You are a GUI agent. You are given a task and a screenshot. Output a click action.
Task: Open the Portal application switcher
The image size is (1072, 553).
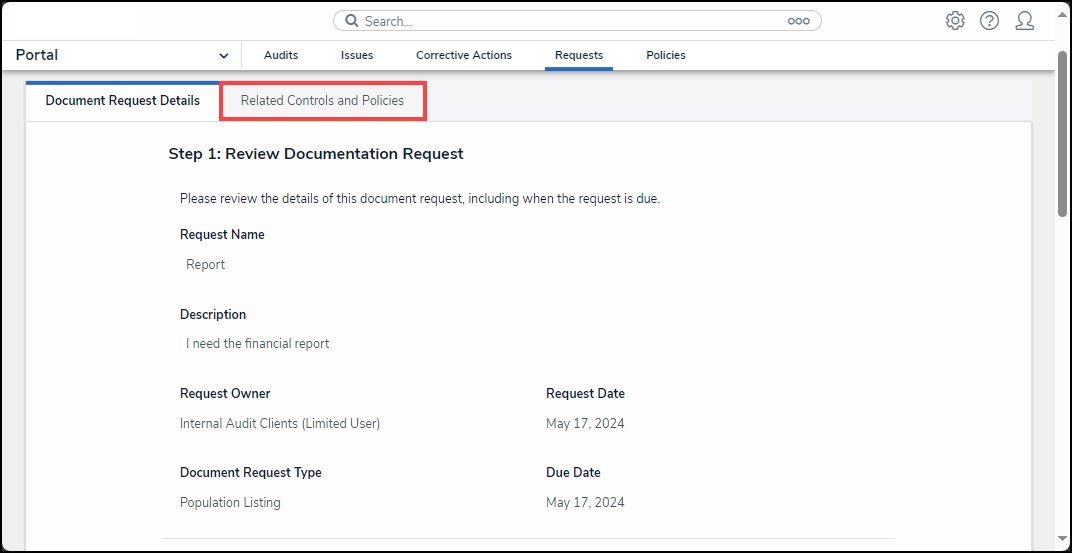120,55
